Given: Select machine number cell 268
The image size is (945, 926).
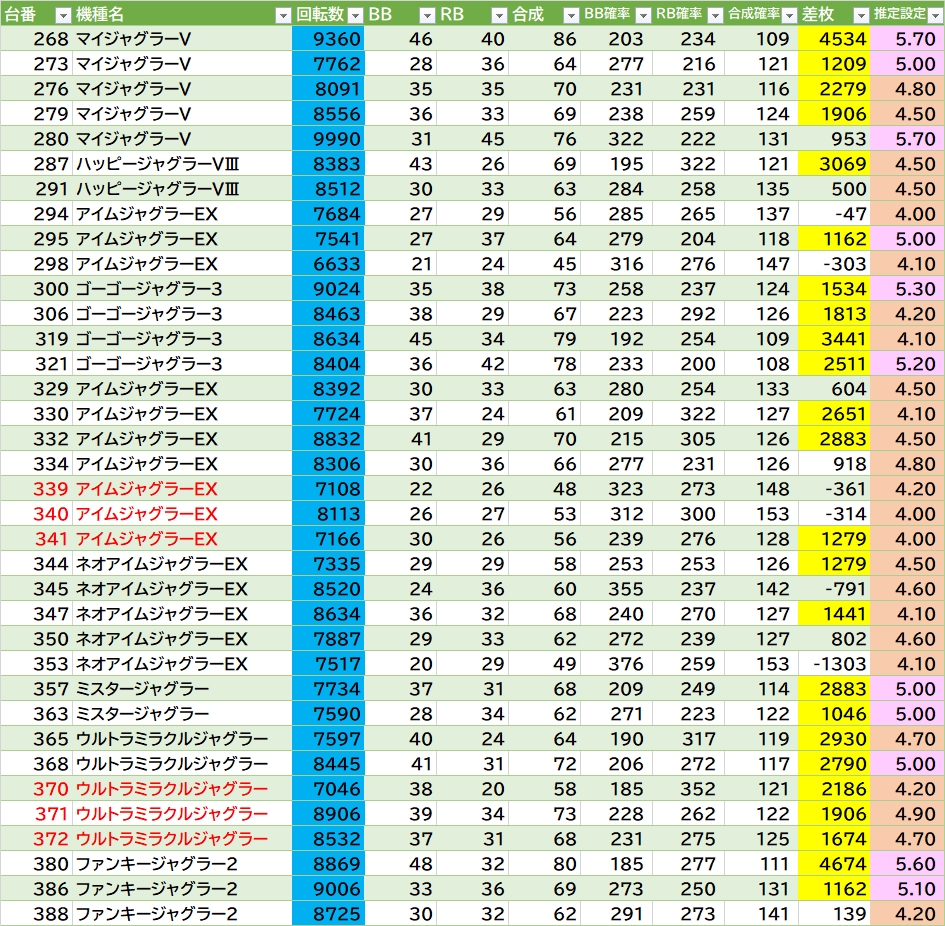Looking at the screenshot, I should (36, 39).
